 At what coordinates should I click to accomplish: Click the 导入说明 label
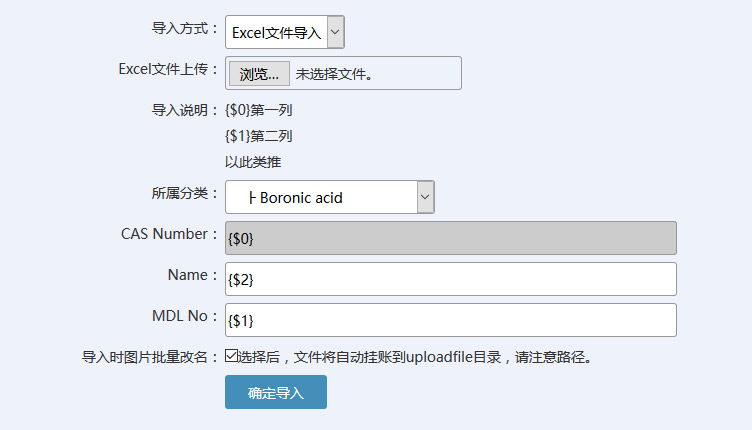point(184,110)
